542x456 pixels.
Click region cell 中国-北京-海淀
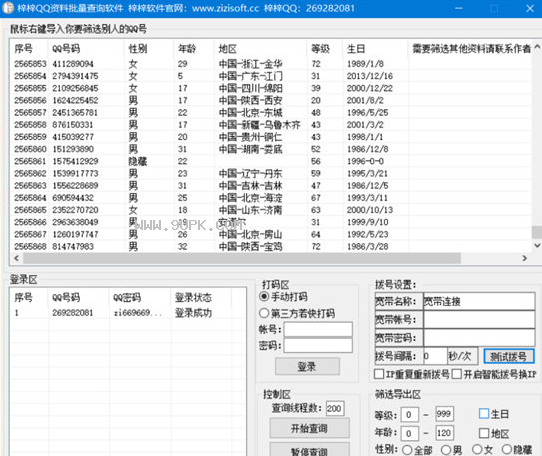[x=251, y=198]
